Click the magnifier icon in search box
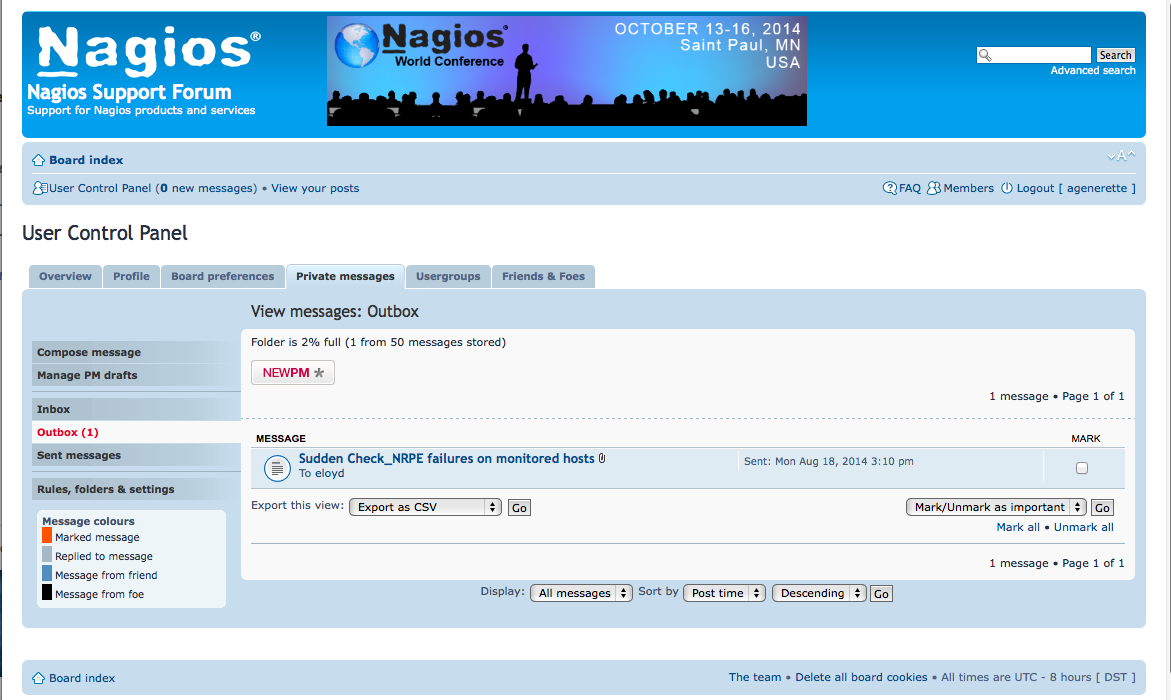 (x=985, y=56)
